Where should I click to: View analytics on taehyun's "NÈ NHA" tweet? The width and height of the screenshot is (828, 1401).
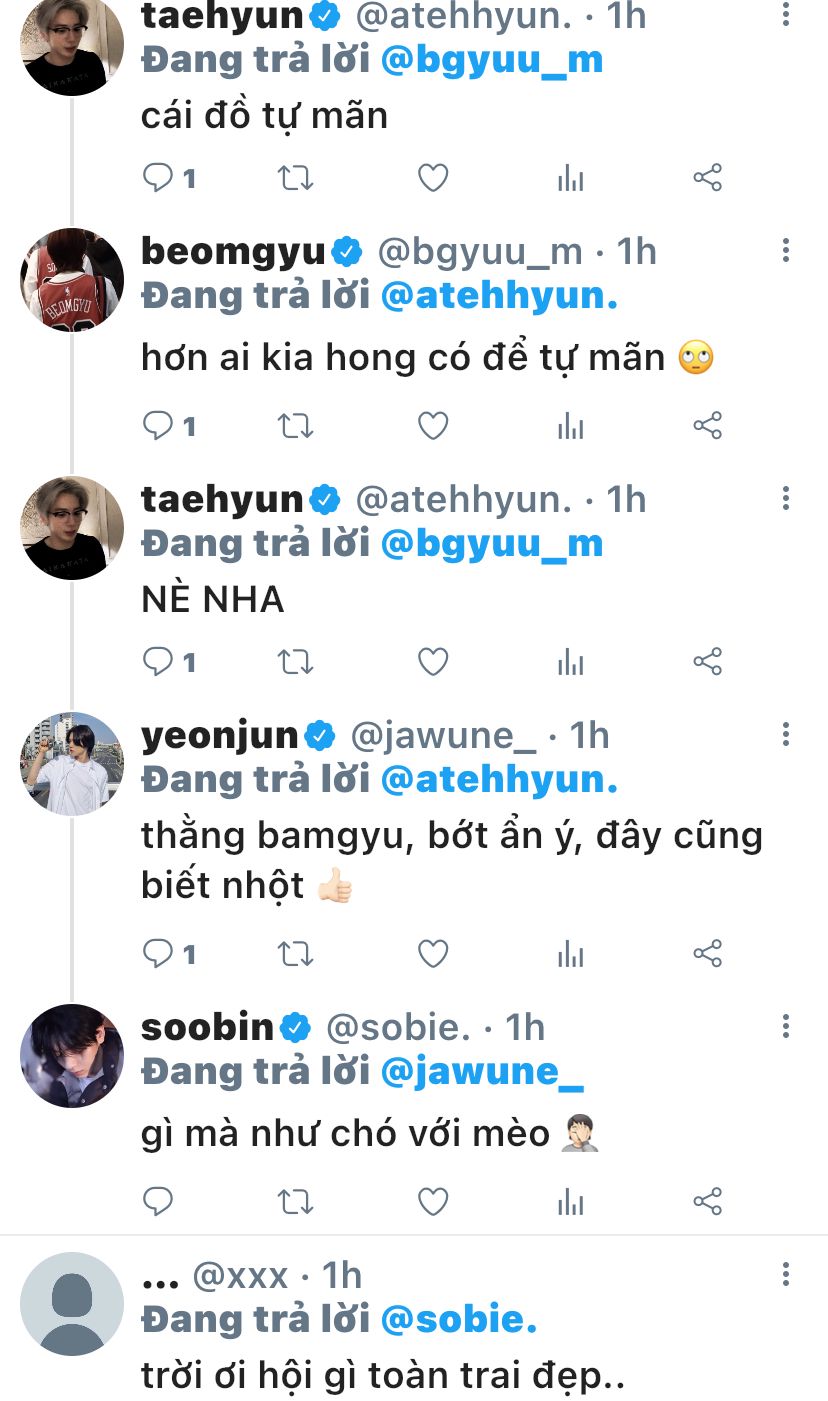point(570,662)
